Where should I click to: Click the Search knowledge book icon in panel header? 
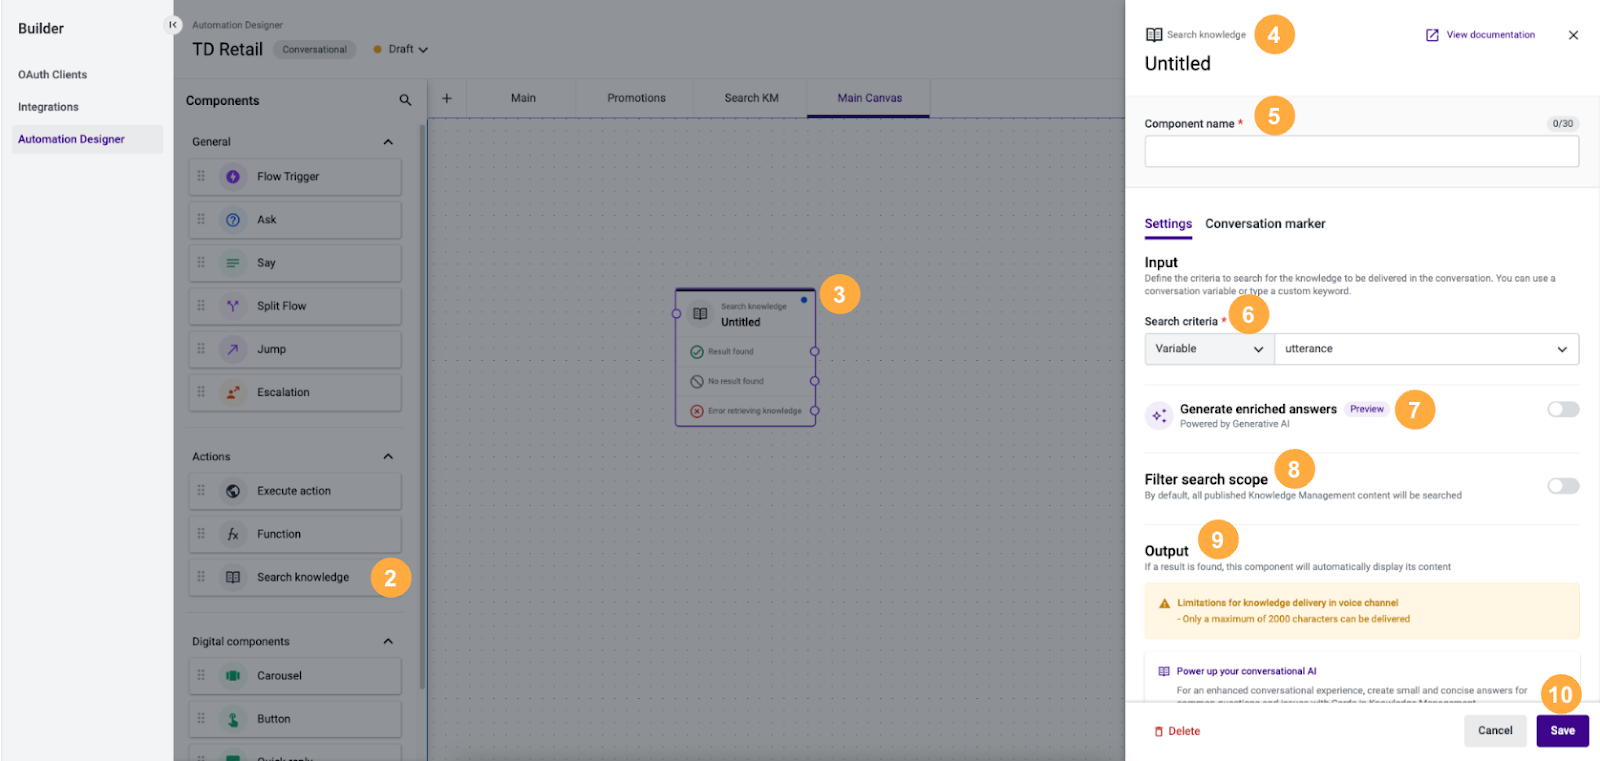1154,35
